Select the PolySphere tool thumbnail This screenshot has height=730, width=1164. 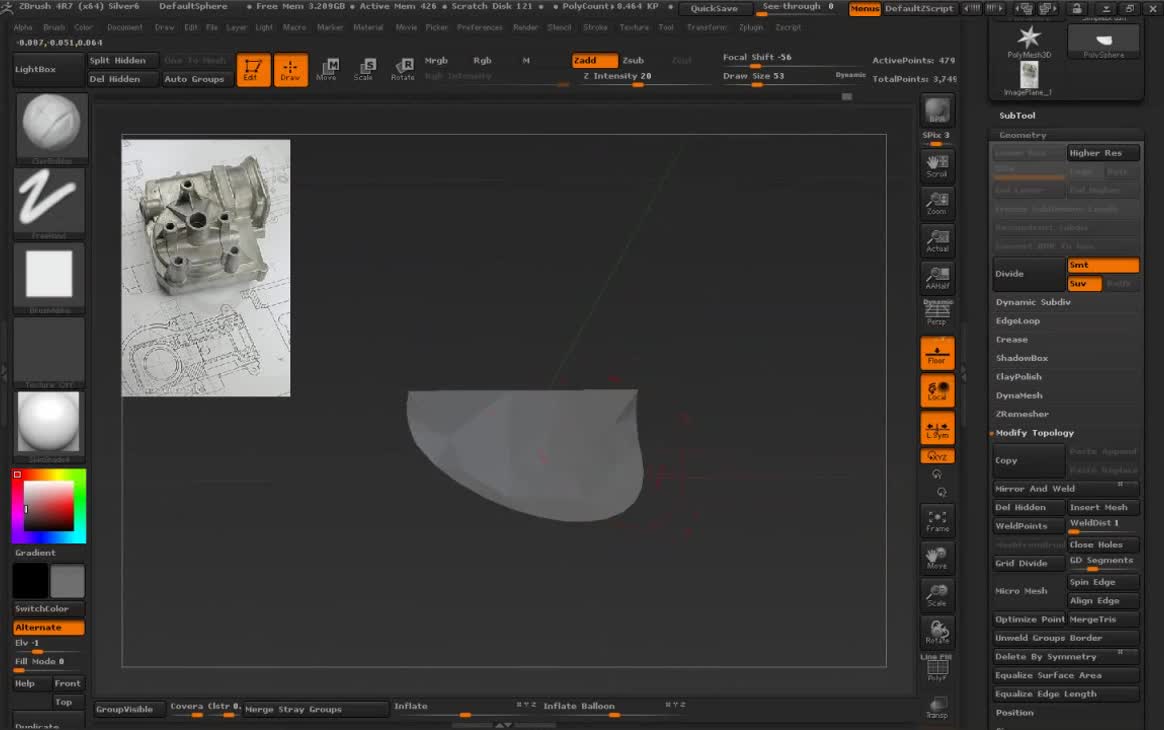[x=1103, y=42]
